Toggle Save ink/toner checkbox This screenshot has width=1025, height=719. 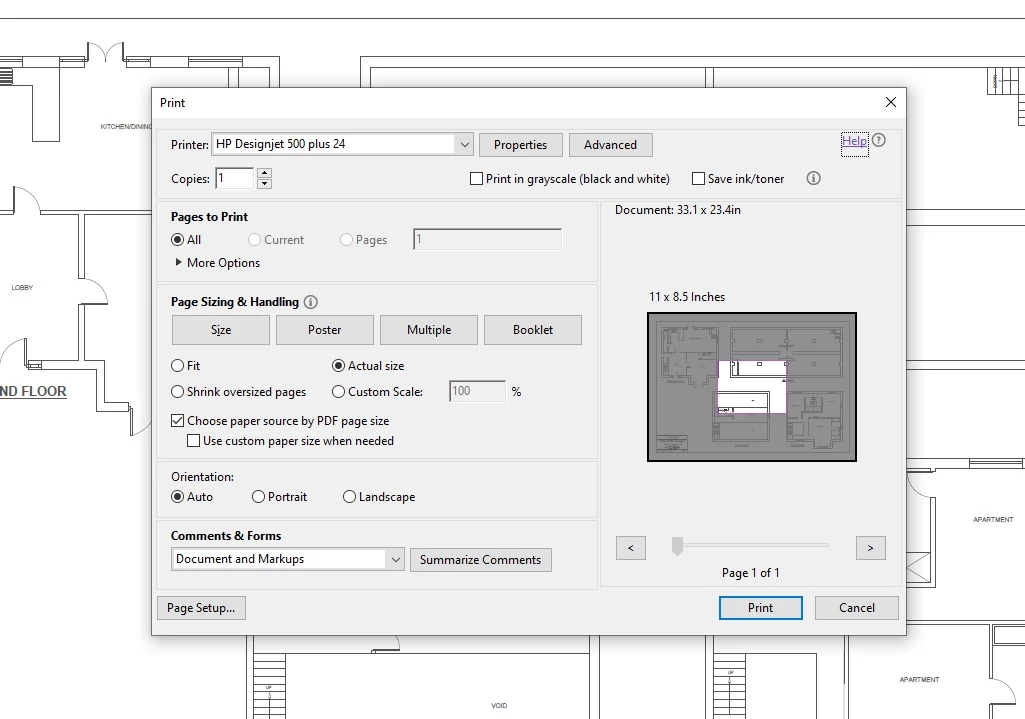tap(698, 178)
